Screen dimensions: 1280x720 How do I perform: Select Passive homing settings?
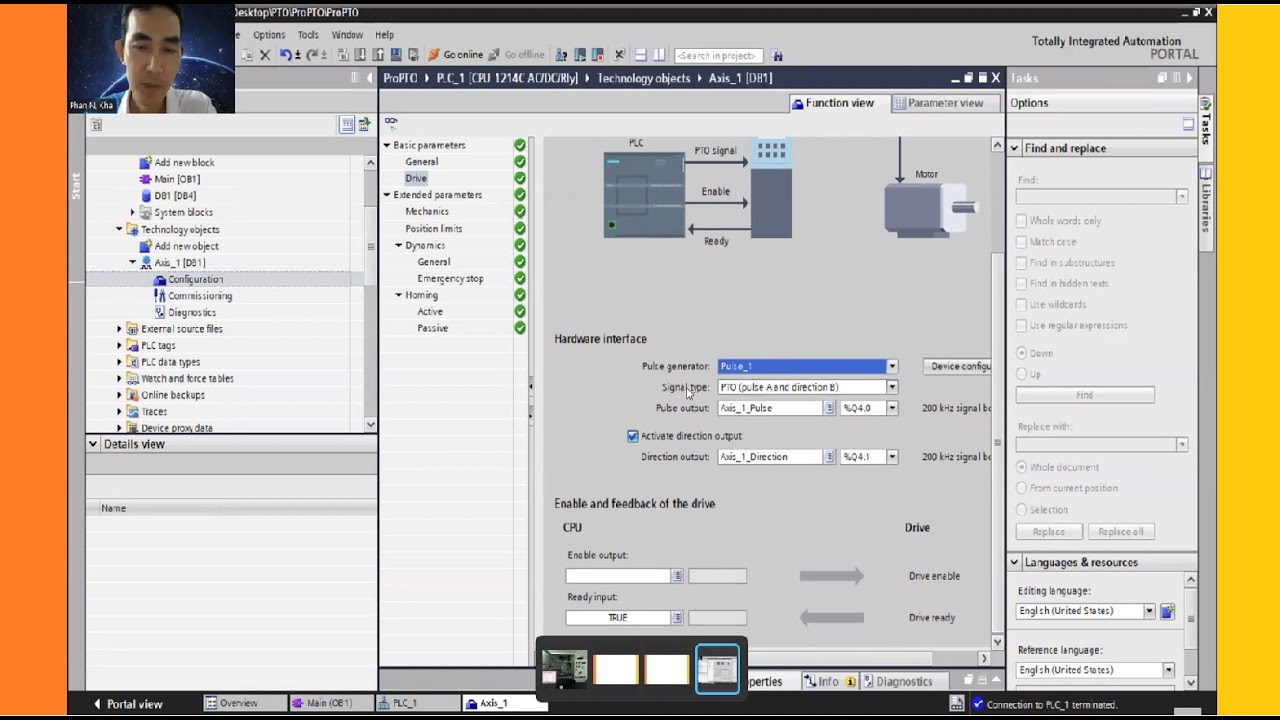tap(432, 328)
